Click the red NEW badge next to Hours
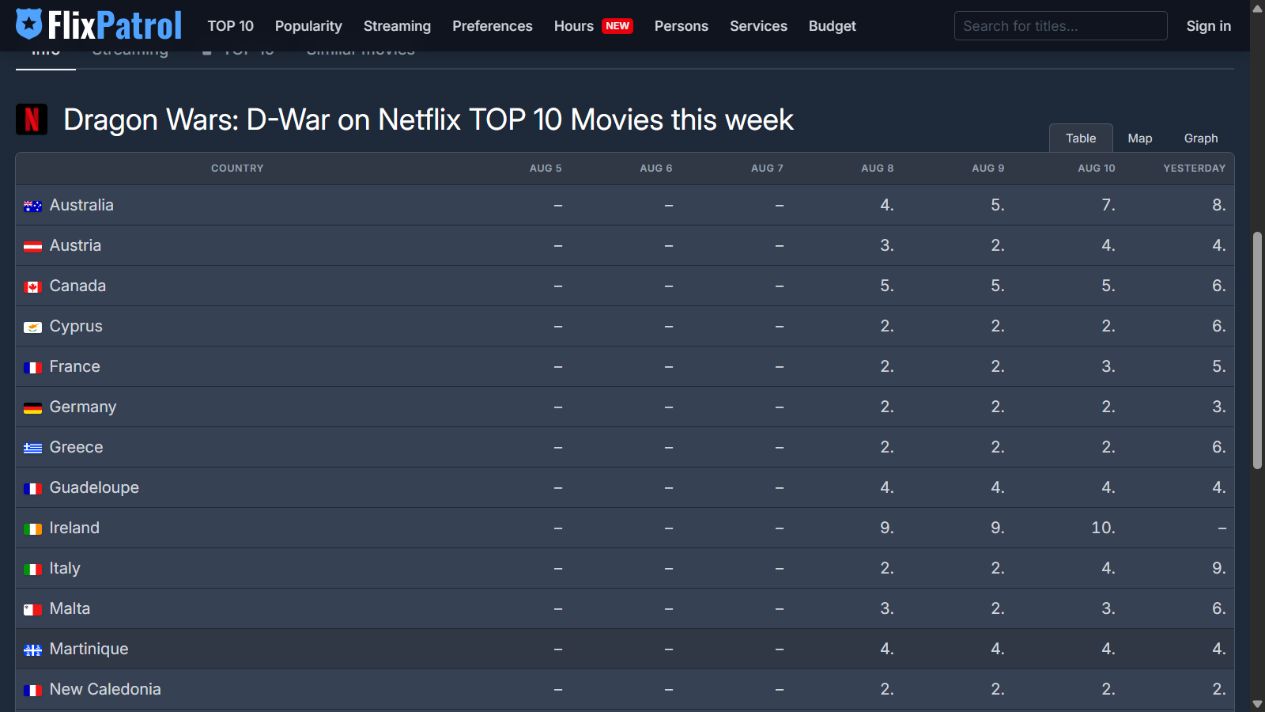1265x712 pixels. click(617, 26)
